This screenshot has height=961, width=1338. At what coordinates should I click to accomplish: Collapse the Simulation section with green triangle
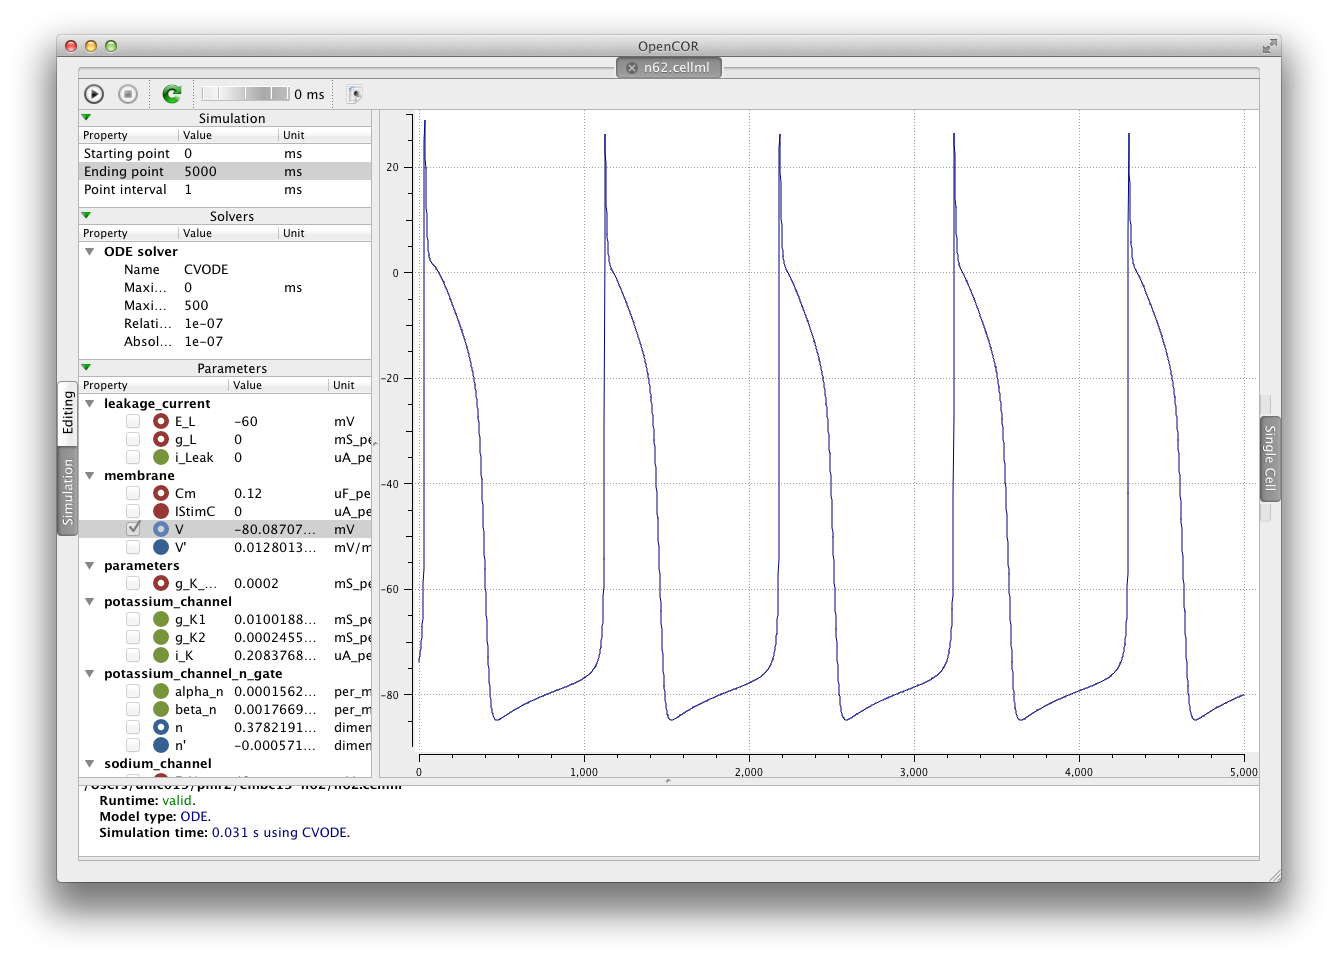pos(86,118)
